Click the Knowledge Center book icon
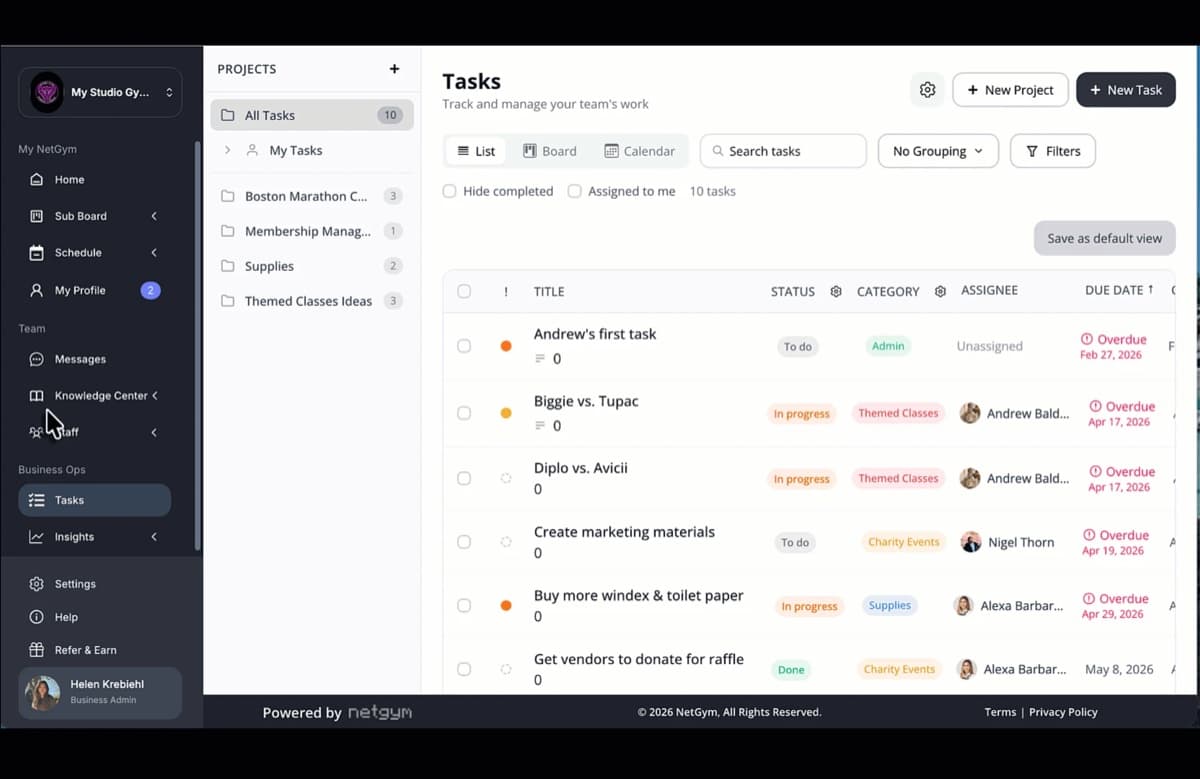This screenshot has width=1200, height=779. (x=37, y=396)
